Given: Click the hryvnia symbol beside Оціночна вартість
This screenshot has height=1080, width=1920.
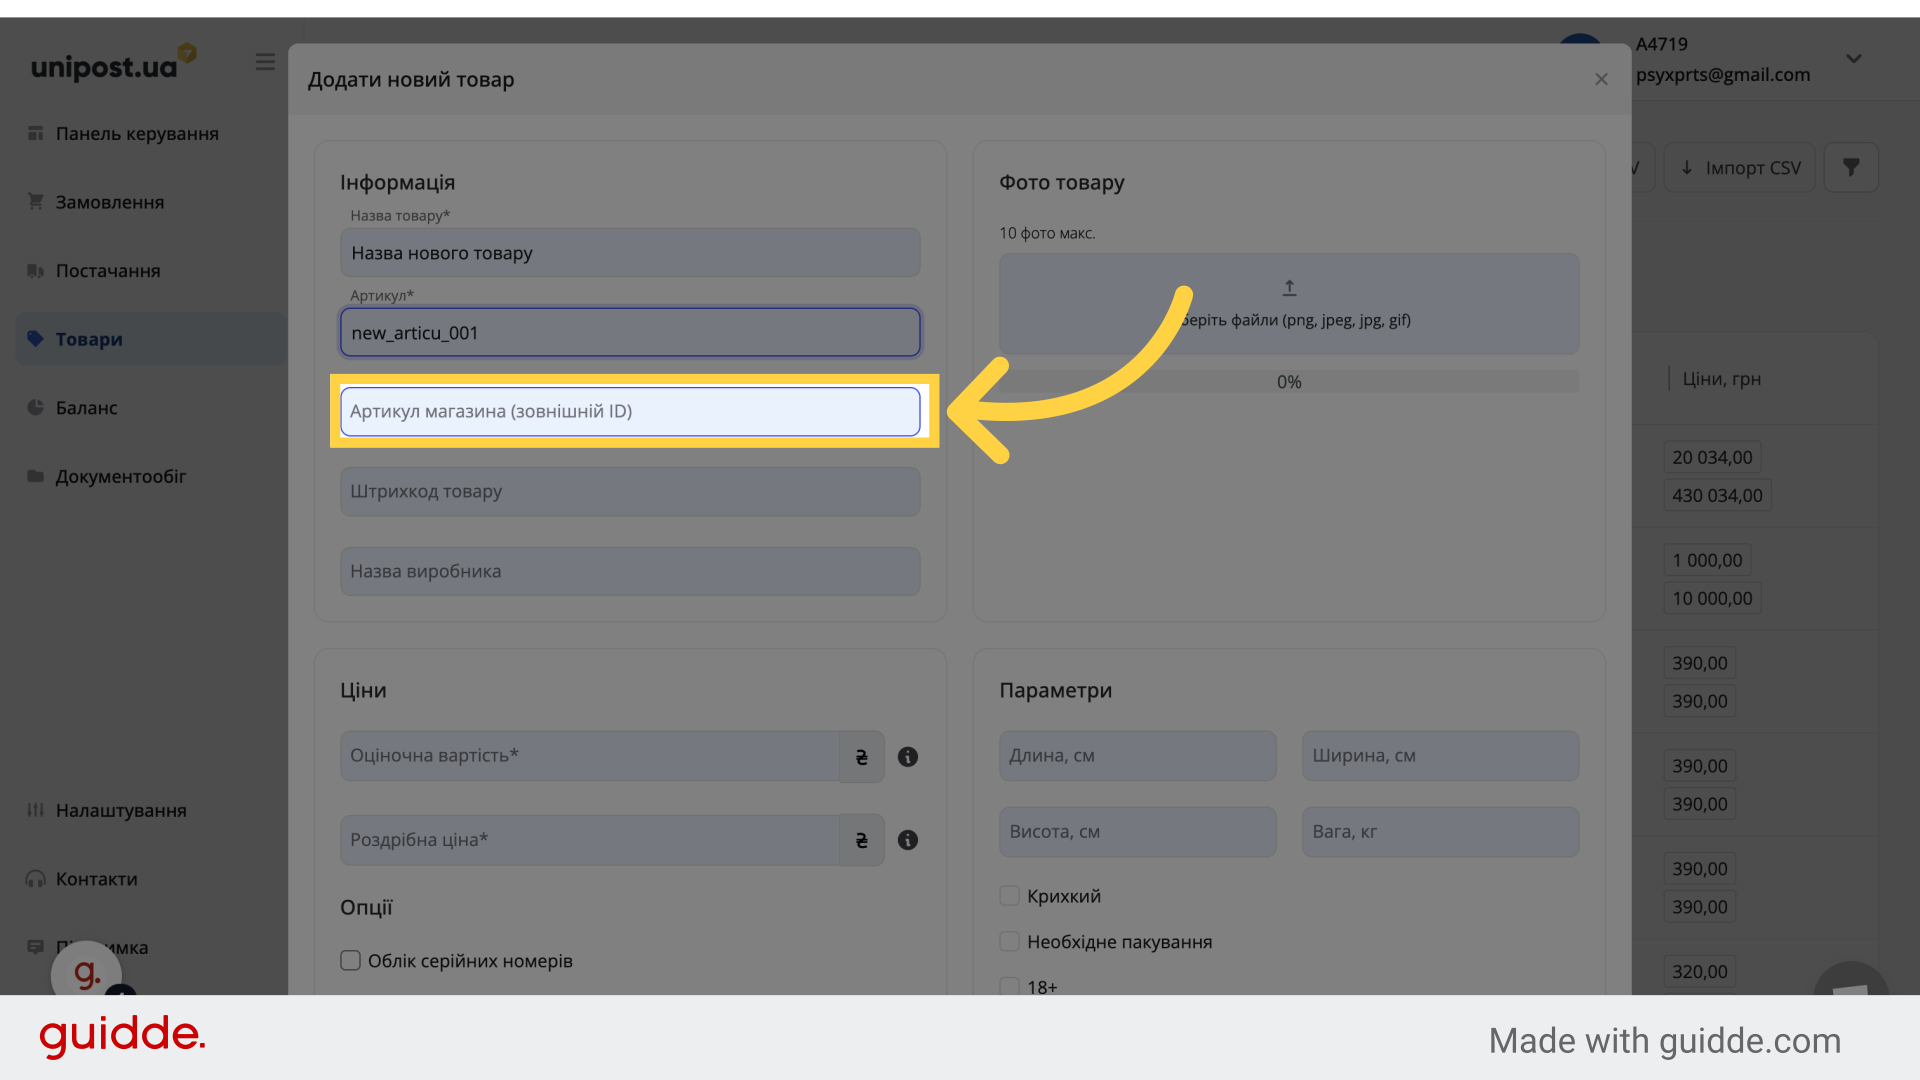Looking at the screenshot, I should coord(862,757).
